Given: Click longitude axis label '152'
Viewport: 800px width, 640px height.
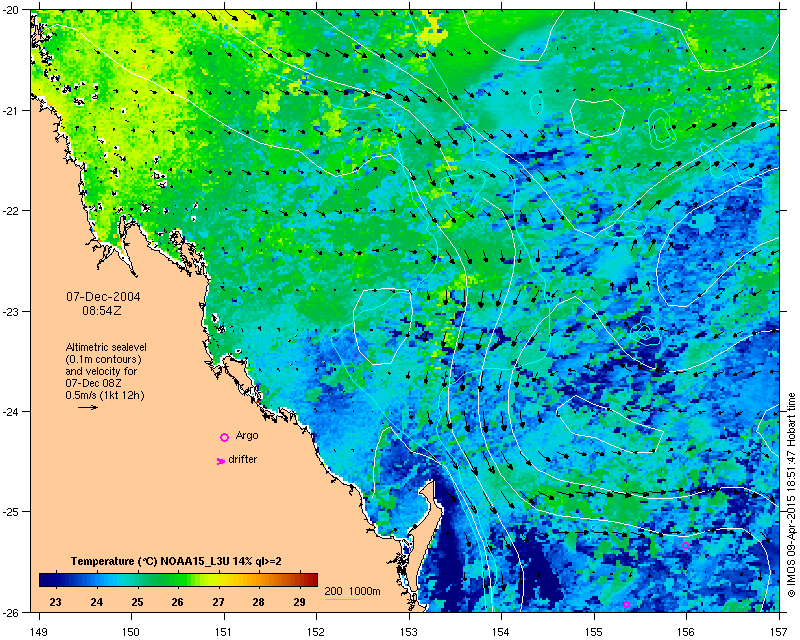Looking at the screenshot, I should point(316,631).
